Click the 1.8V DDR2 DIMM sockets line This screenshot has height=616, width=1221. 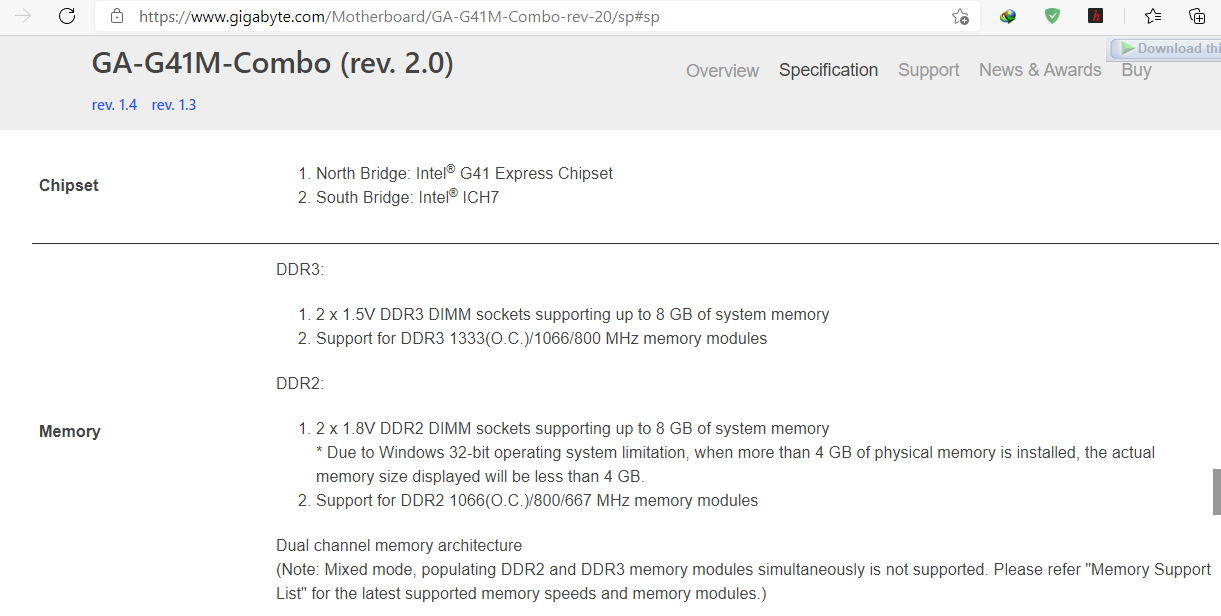[572, 428]
